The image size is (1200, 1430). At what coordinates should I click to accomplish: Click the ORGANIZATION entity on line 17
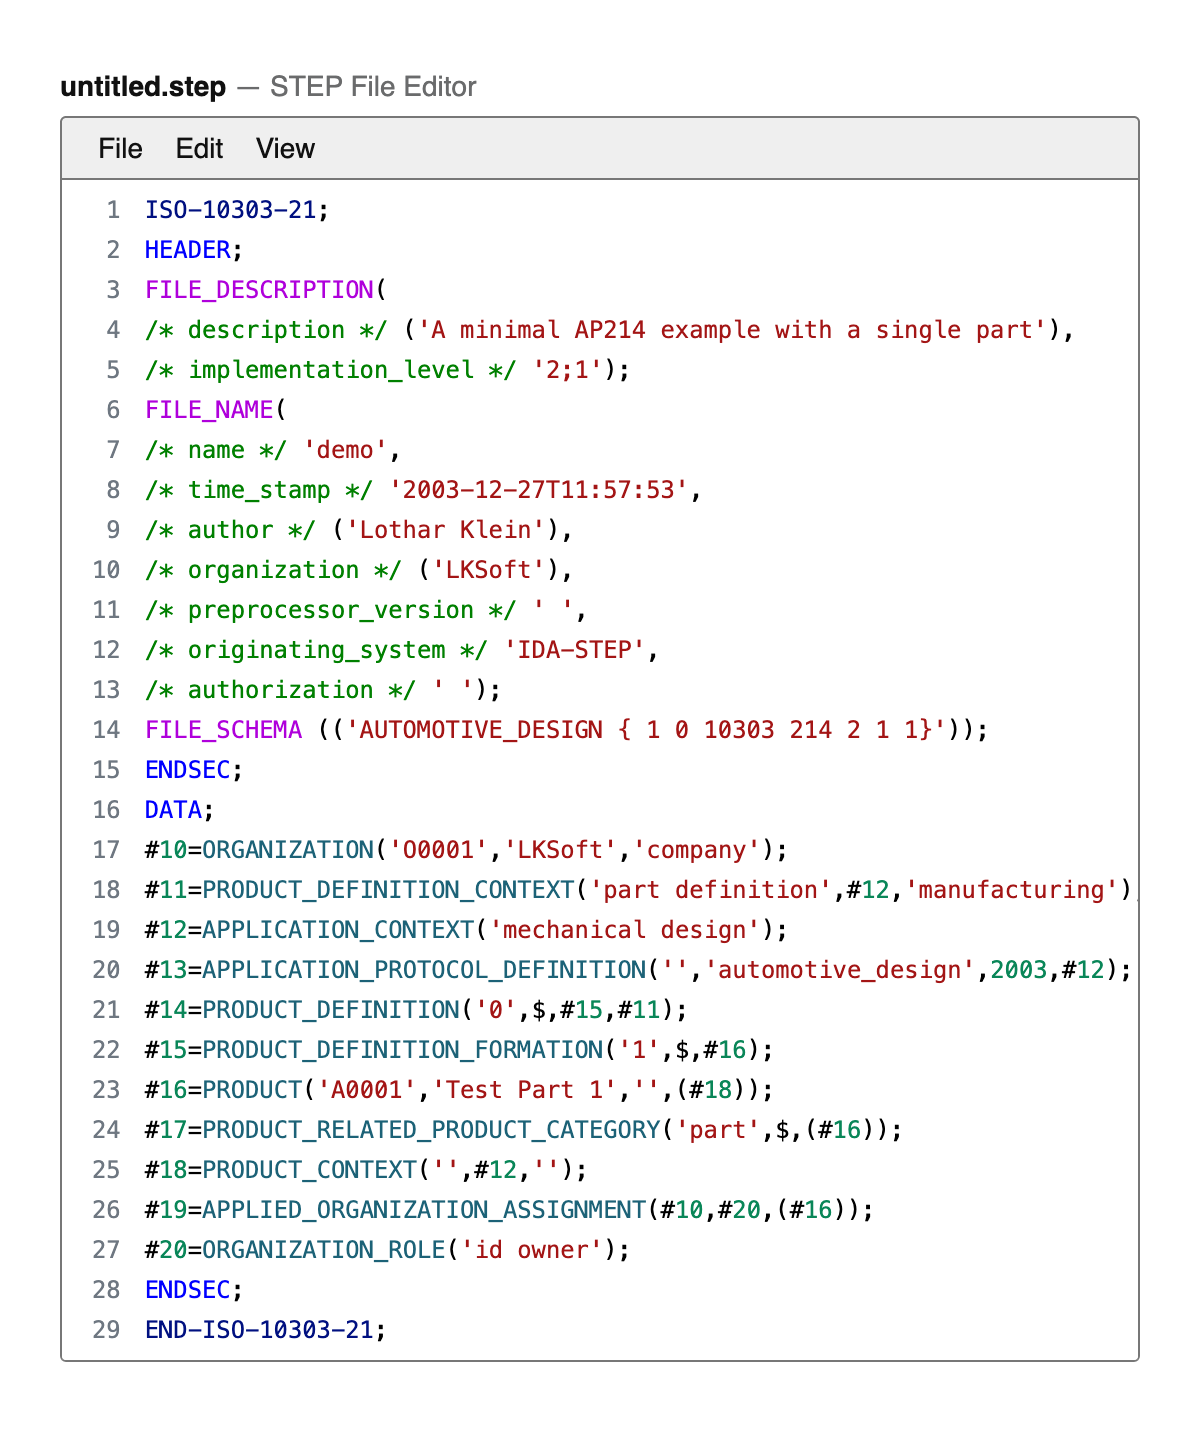coord(288,850)
